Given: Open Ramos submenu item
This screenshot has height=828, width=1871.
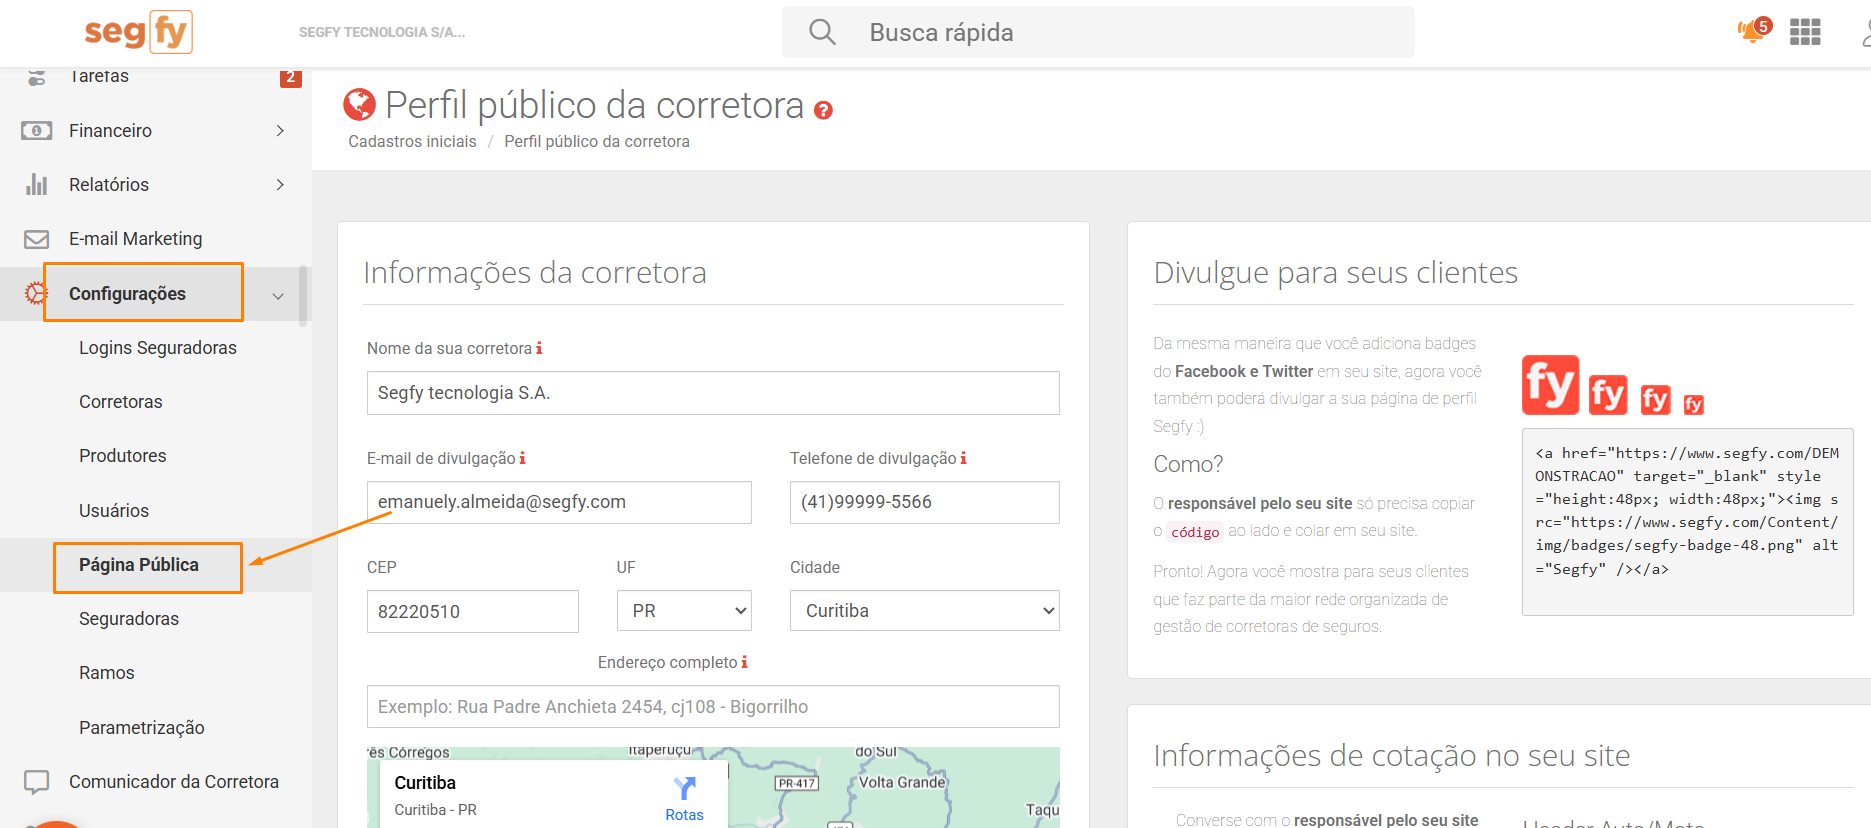Looking at the screenshot, I should pos(107,673).
